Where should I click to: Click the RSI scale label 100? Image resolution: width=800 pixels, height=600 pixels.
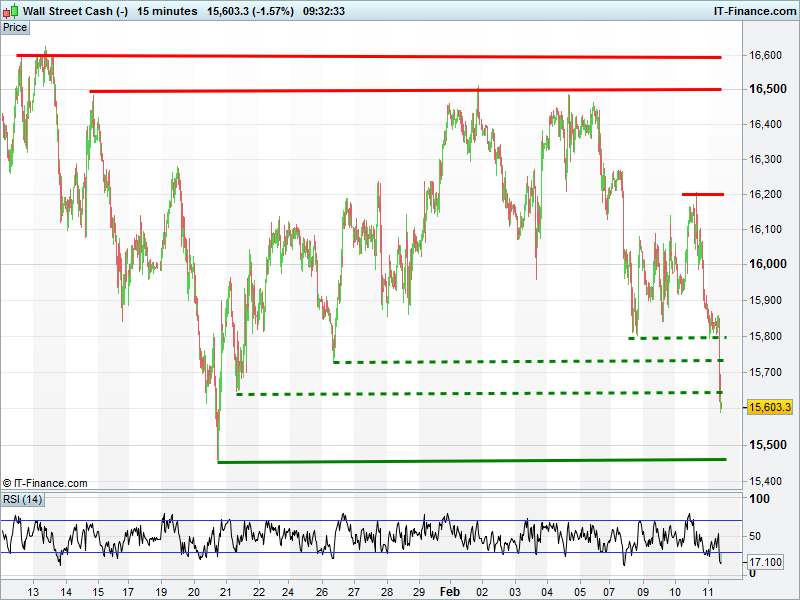click(x=759, y=498)
